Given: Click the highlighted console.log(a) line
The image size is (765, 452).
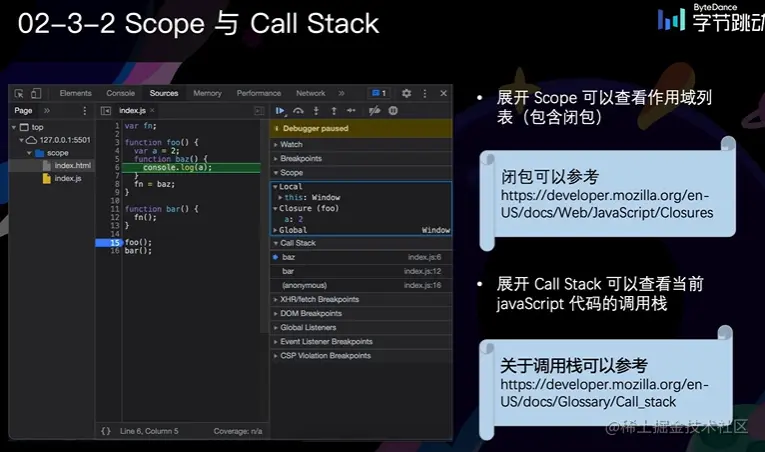Looking at the screenshot, I should pos(191,167).
